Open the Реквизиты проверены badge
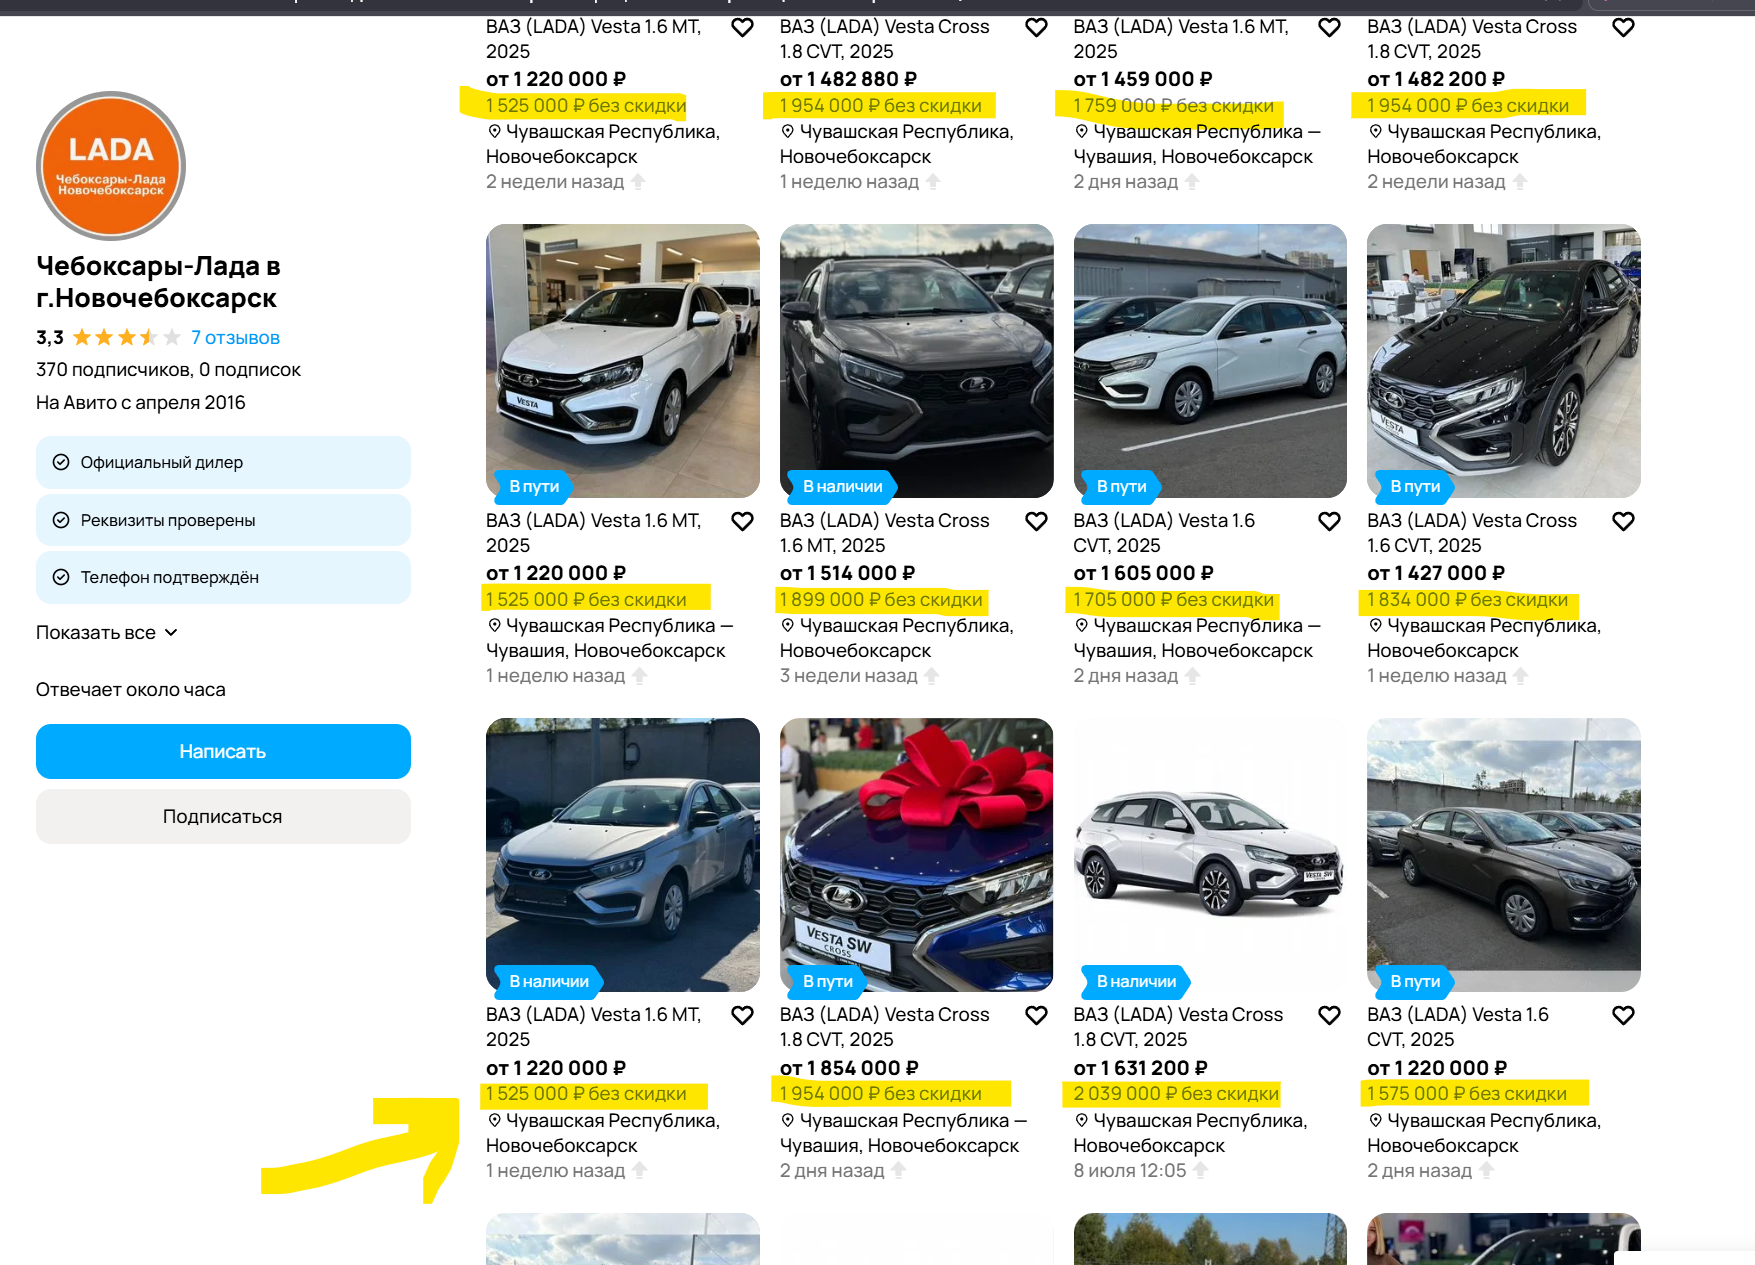Image resolution: width=1755 pixels, height=1265 pixels. pos(223,520)
